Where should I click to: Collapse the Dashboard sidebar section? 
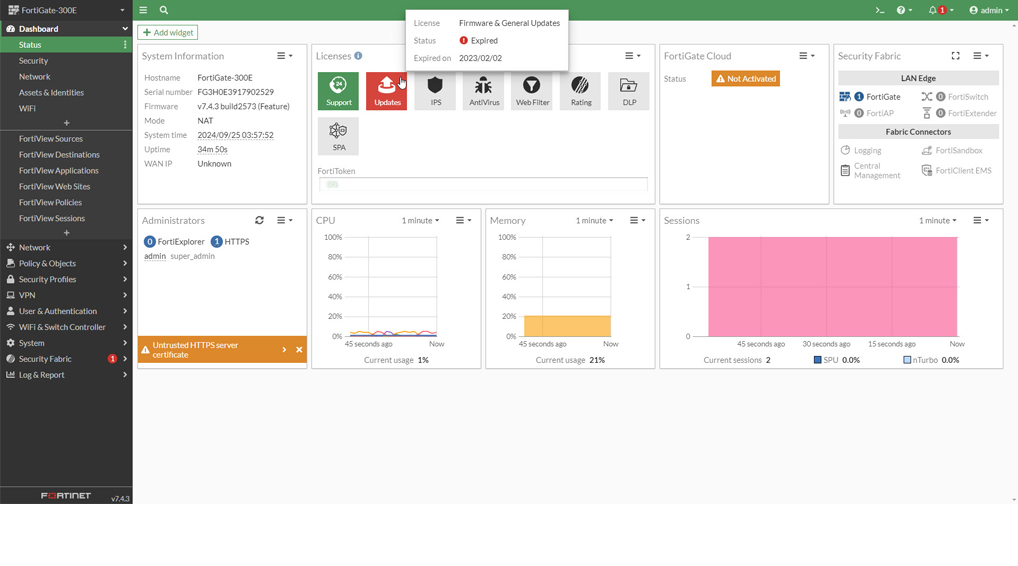click(x=66, y=29)
